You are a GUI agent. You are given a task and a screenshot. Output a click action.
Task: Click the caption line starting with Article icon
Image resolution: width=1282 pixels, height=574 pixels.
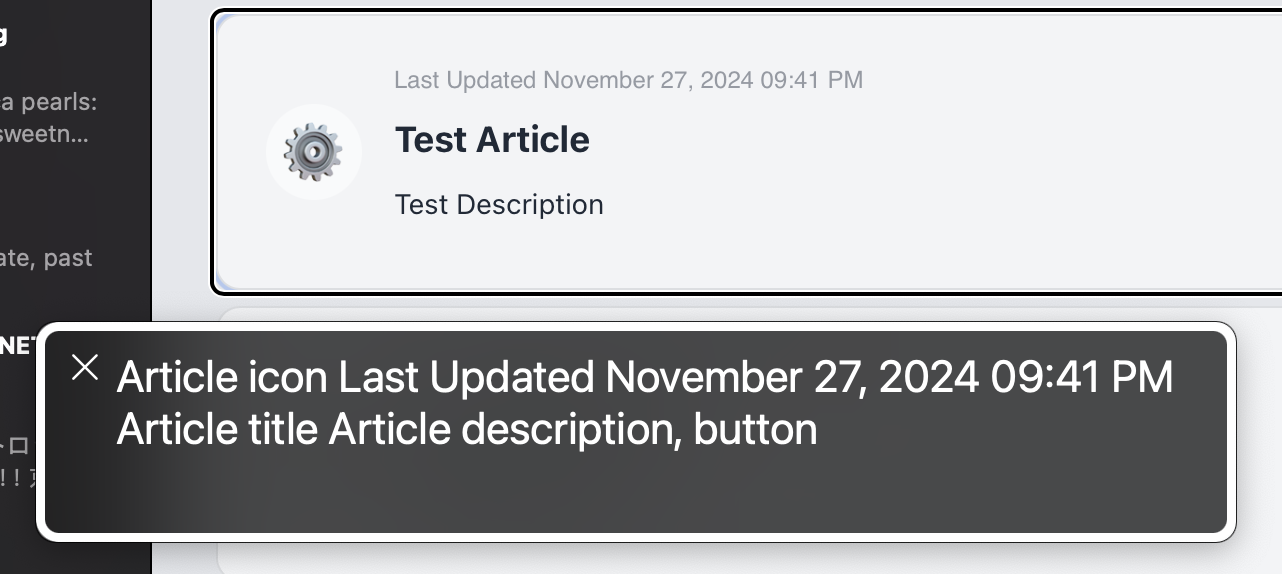click(x=644, y=378)
